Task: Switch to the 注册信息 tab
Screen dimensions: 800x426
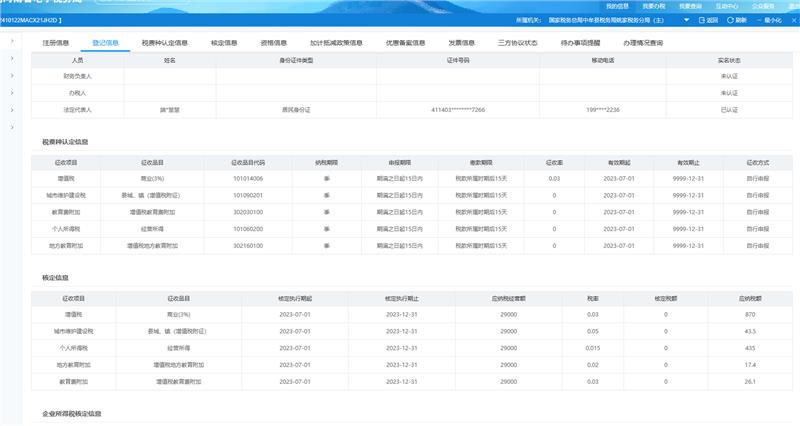Action: (56, 43)
